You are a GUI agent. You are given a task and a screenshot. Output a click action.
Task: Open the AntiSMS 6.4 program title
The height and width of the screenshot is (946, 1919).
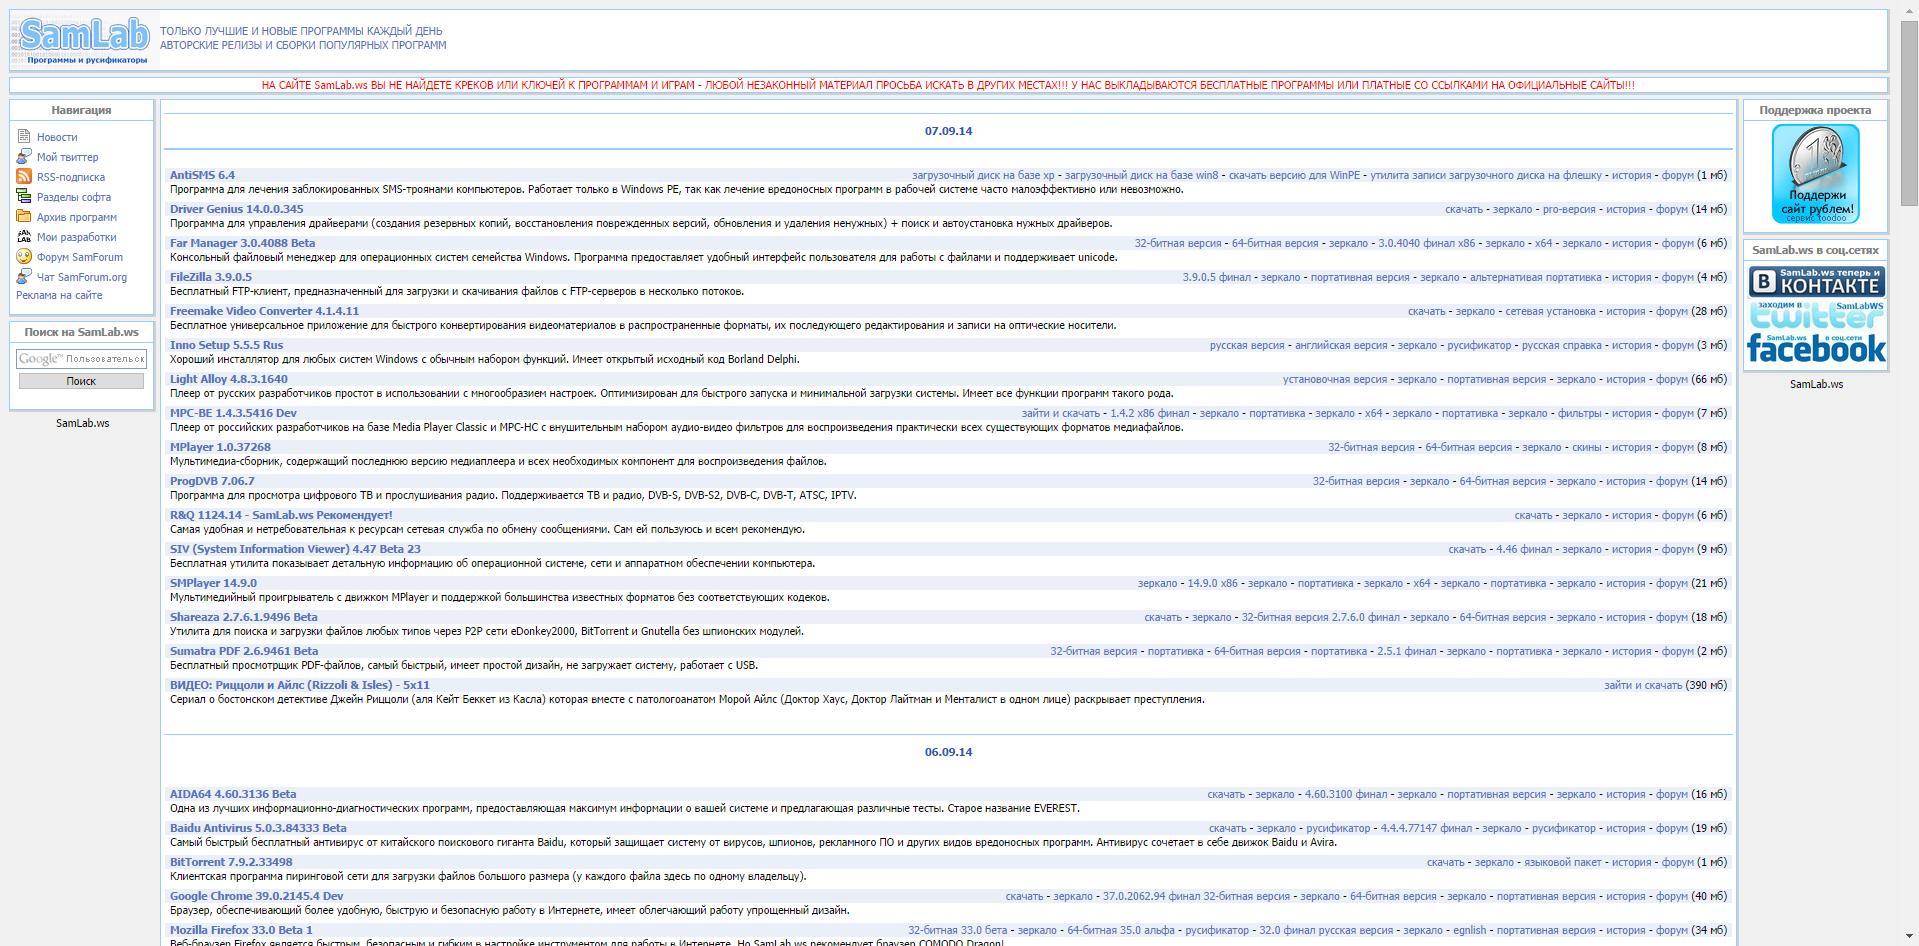coord(202,175)
